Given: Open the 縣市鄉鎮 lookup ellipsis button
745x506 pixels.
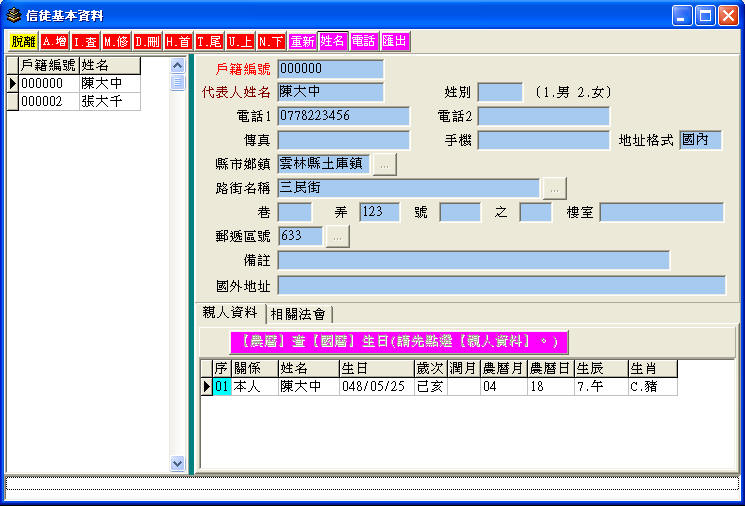Looking at the screenshot, I should coord(384,164).
